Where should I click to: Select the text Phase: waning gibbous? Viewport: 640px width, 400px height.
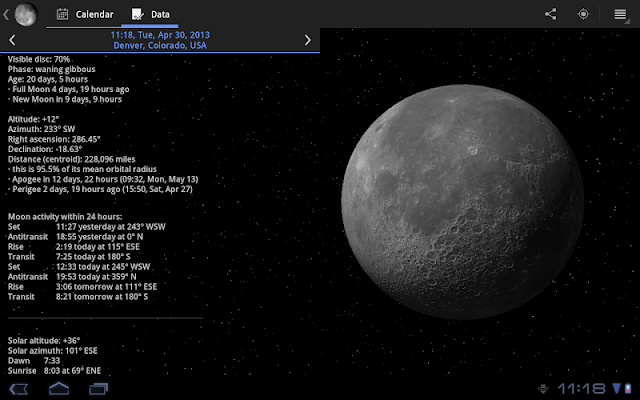pyautogui.click(x=51, y=69)
